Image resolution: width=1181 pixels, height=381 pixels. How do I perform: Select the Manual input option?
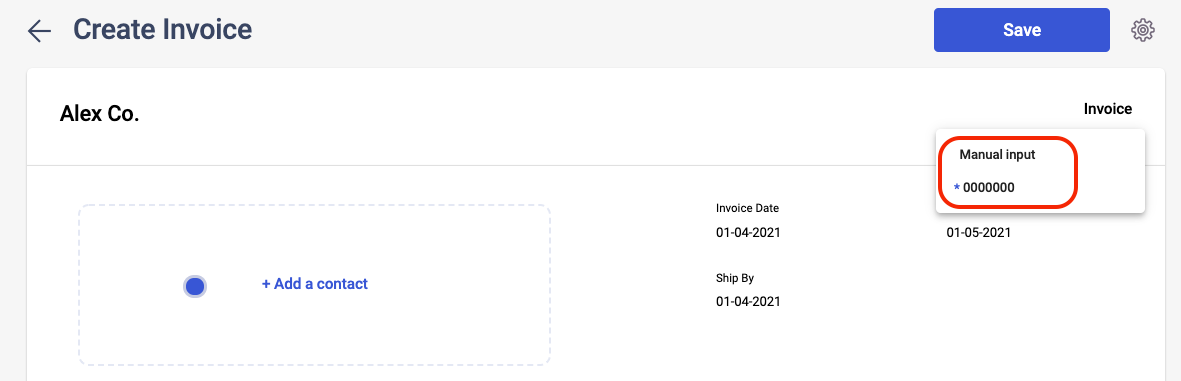pyautogui.click(x=997, y=155)
